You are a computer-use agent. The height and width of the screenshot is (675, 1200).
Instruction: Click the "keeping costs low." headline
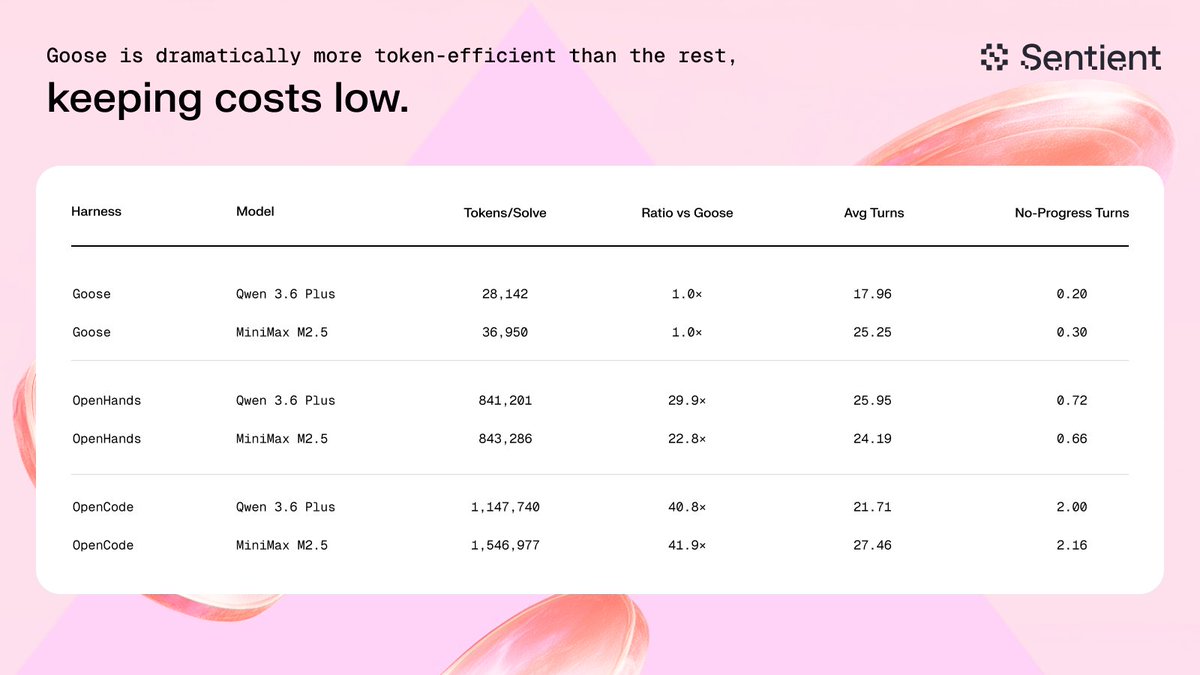(x=228, y=100)
